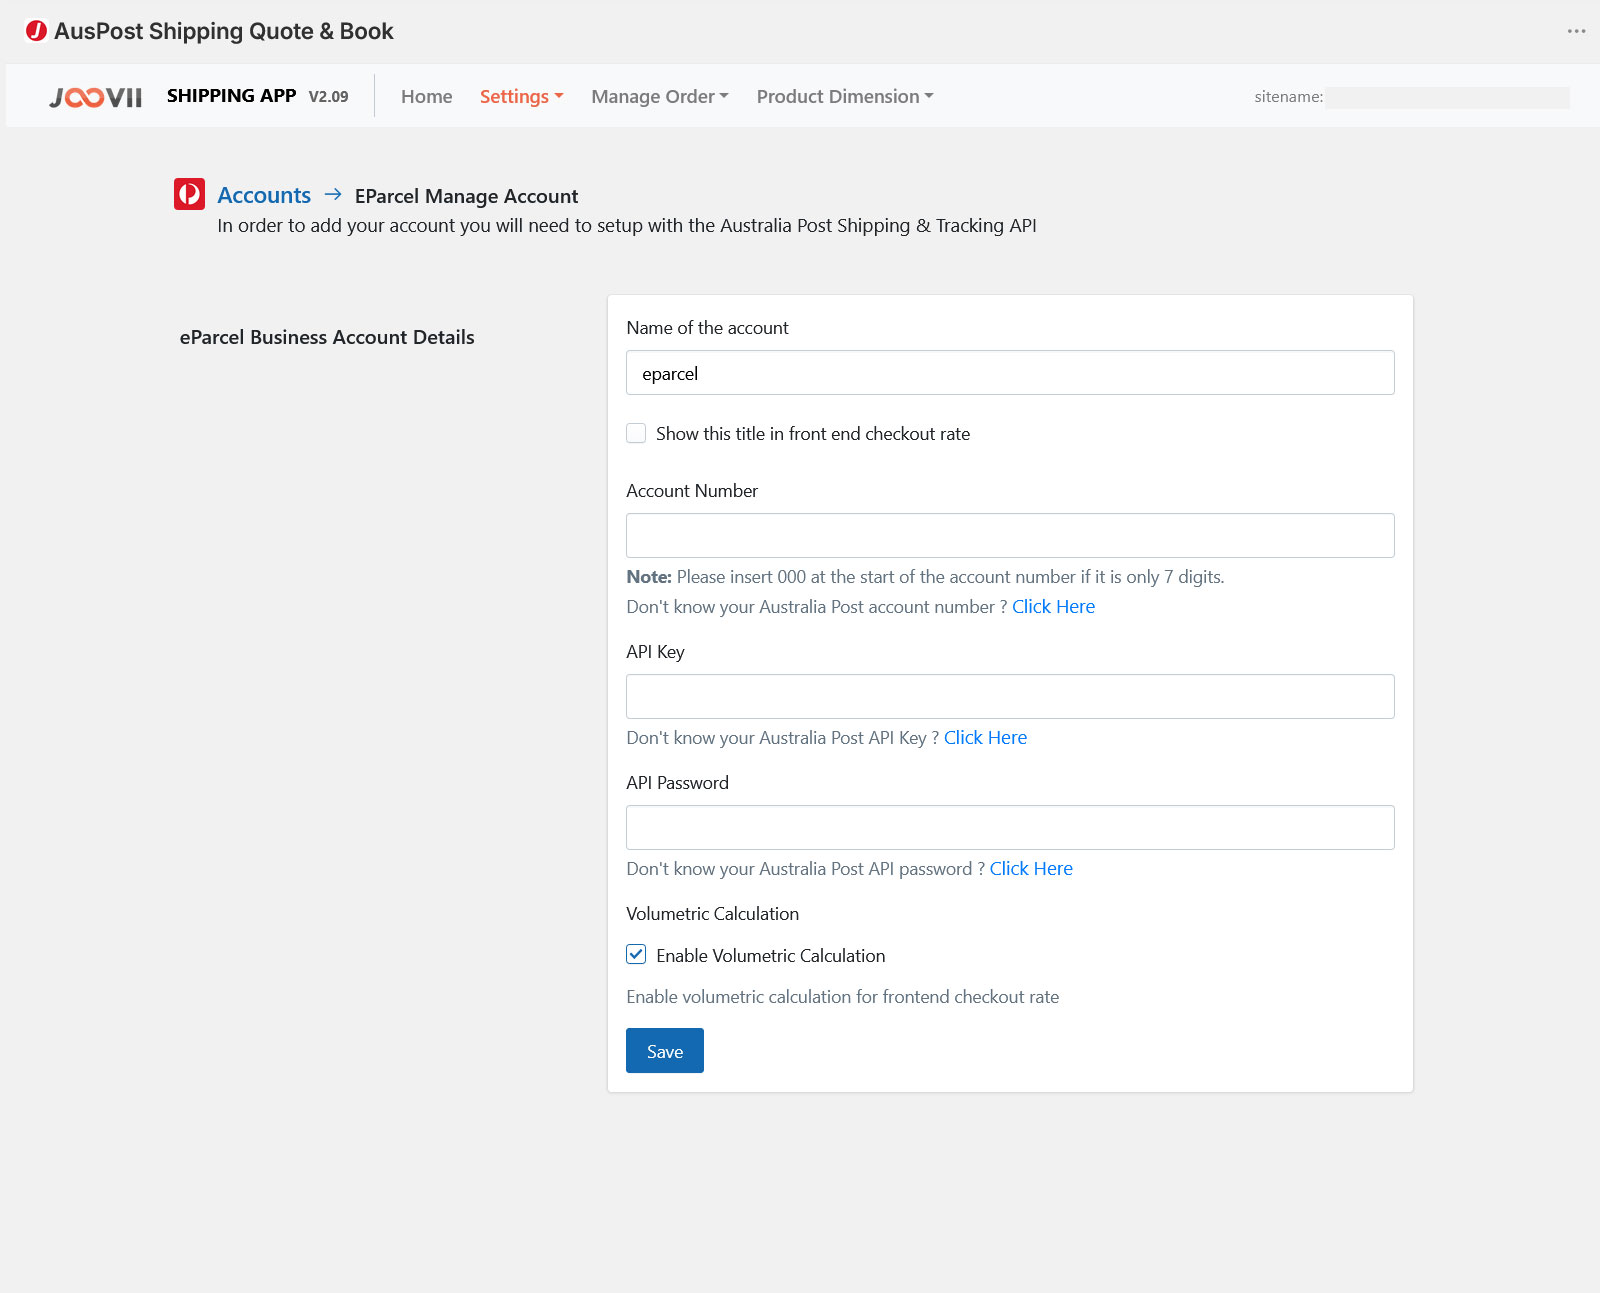Open the Product Dimension dropdown
The height and width of the screenshot is (1293, 1600).
(845, 96)
